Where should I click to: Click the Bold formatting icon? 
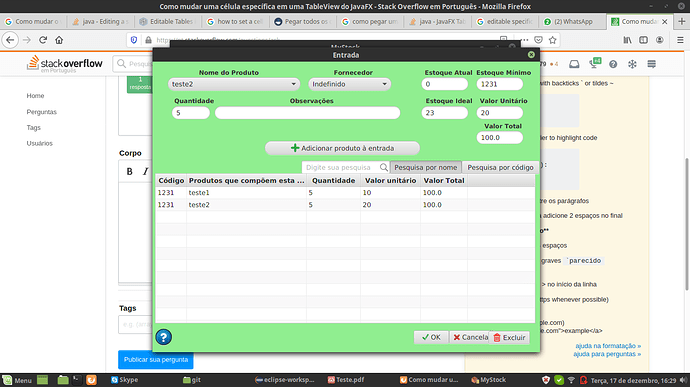tap(129, 171)
